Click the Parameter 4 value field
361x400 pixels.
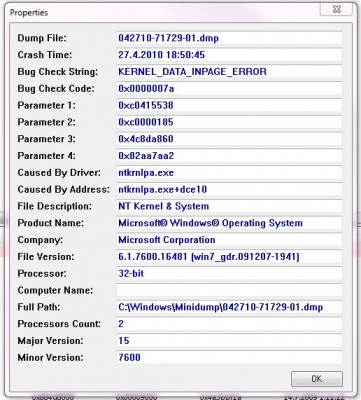[229, 156]
